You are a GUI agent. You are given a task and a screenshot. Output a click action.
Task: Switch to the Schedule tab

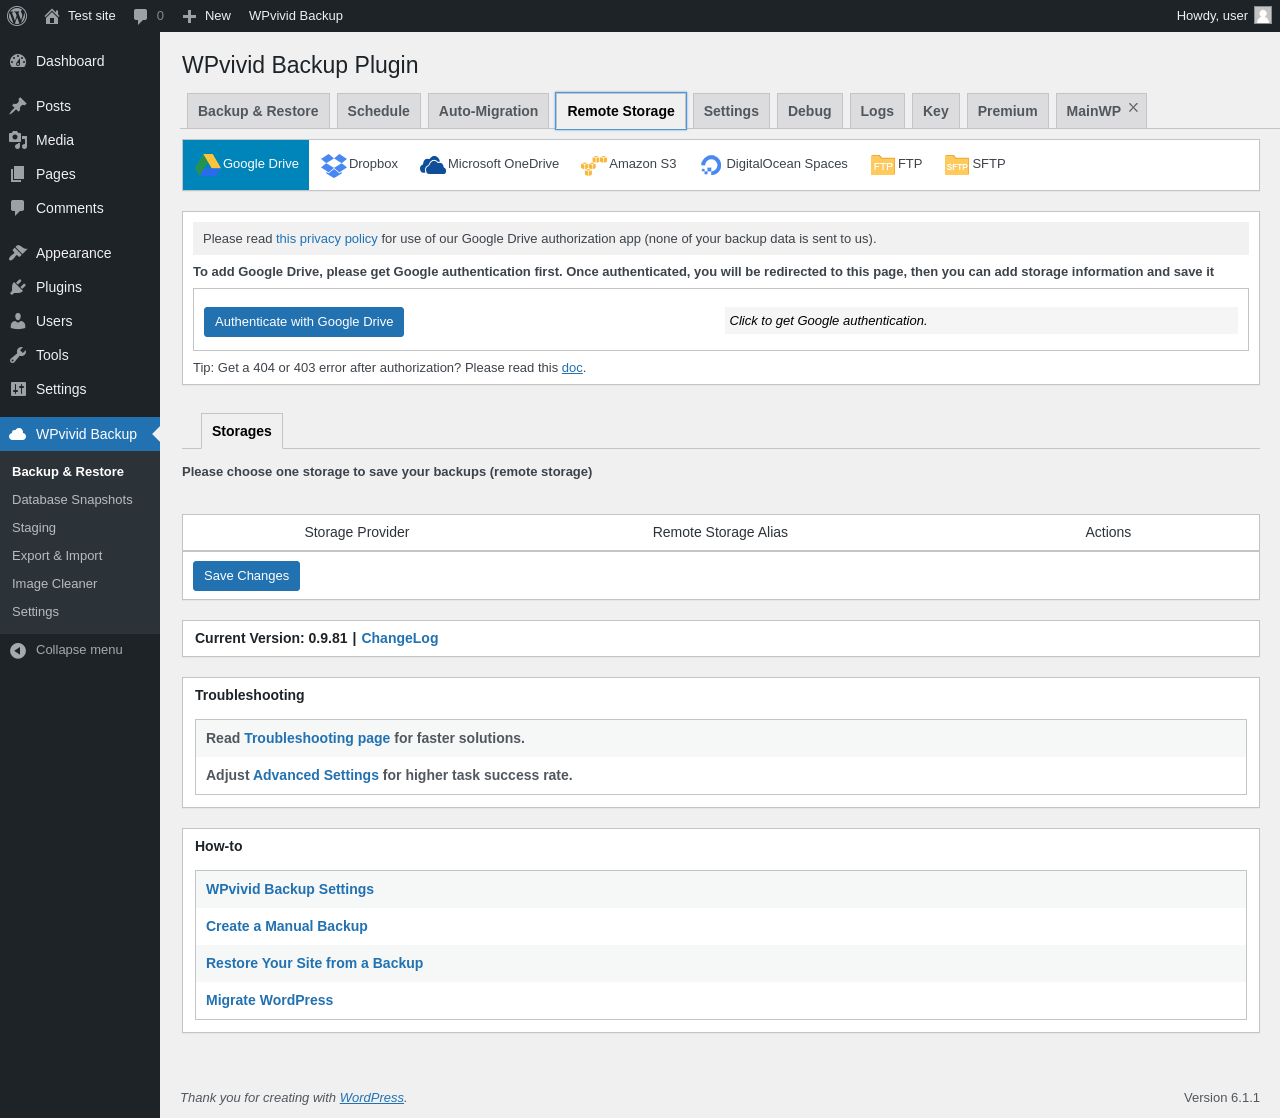[378, 111]
